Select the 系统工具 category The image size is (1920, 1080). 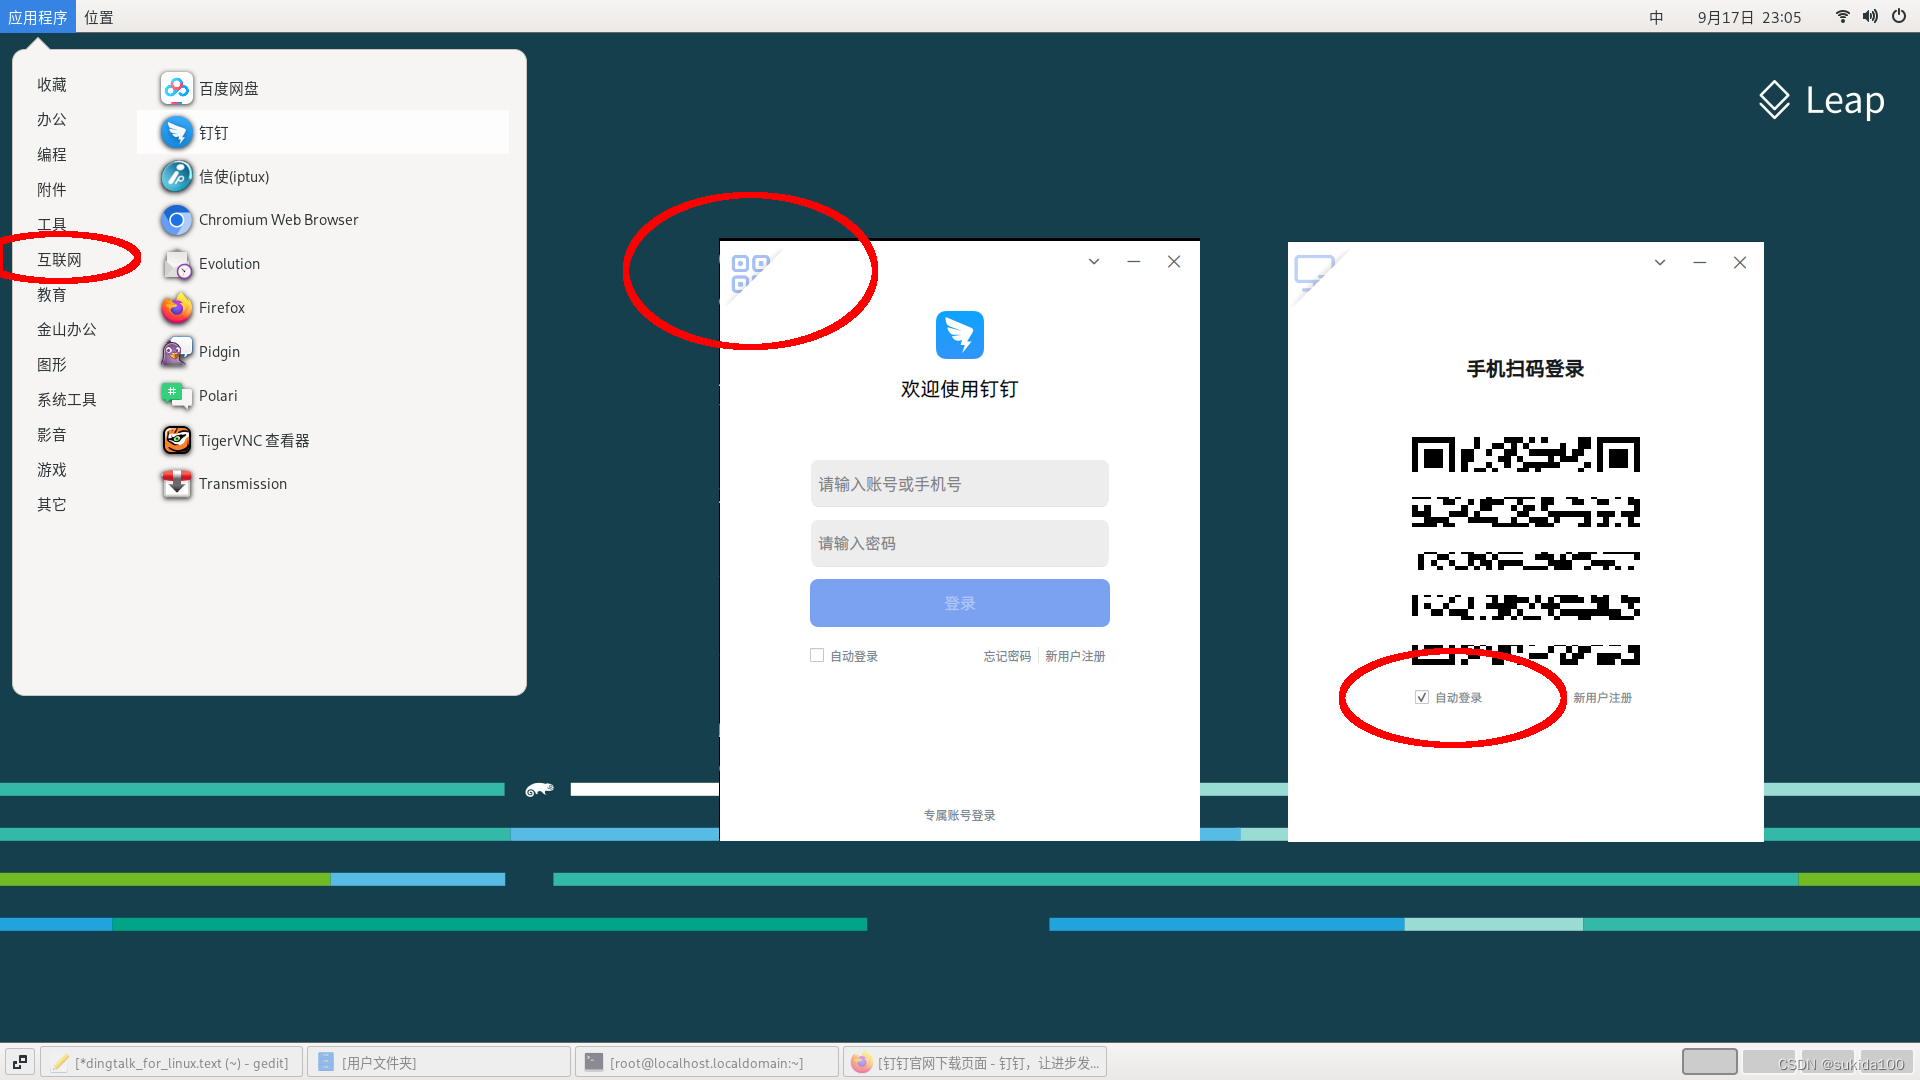tap(67, 400)
